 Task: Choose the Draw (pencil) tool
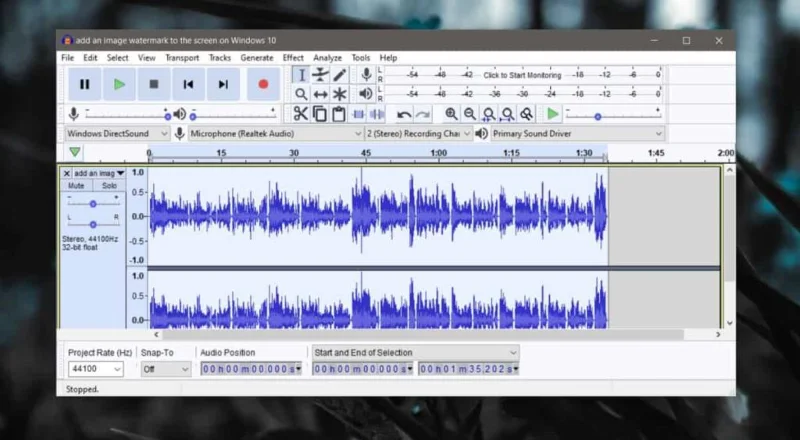pyautogui.click(x=340, y=75)
